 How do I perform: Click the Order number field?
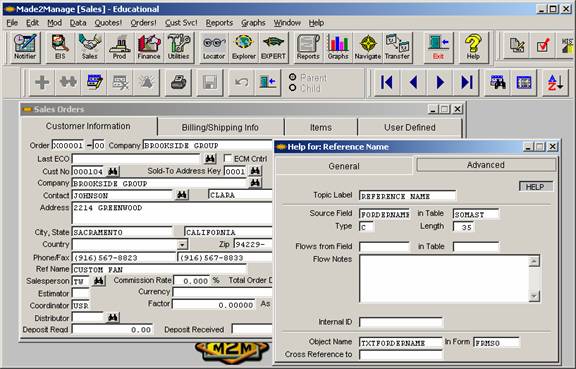(x=68, y=145)
